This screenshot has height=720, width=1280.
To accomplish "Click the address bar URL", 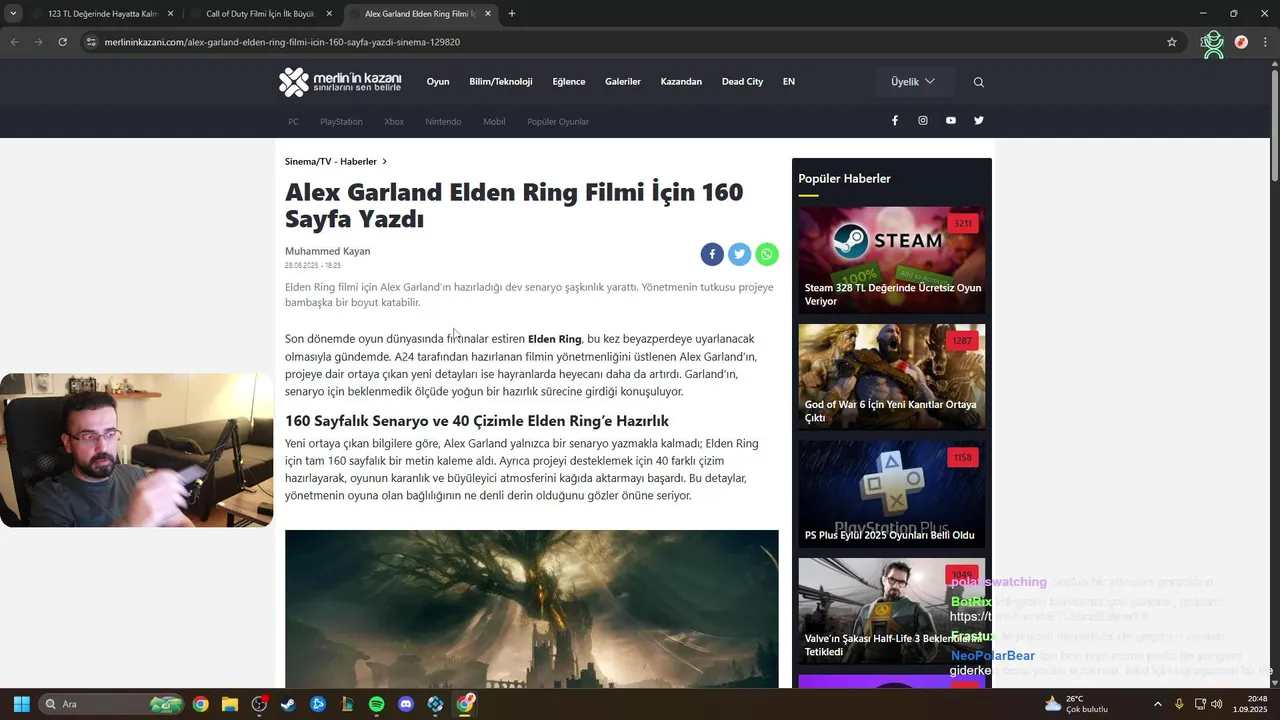I will point(282,42).
